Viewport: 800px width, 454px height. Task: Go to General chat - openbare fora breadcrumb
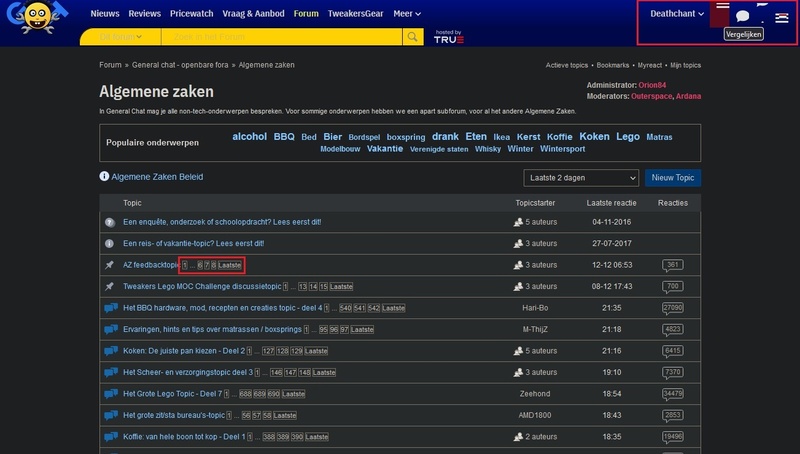pyautogui.click(x=180, y=65)
